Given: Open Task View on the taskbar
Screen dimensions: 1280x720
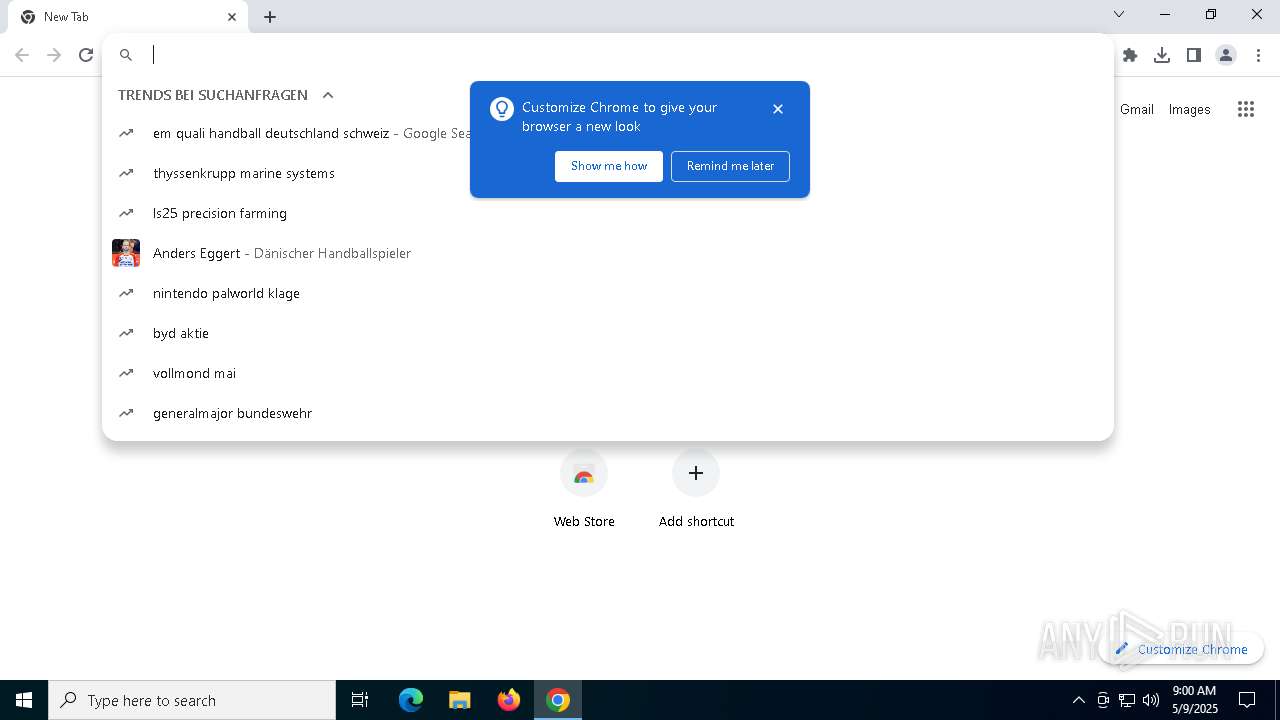Looking at the screenshot, I should [x=360, y=700].
